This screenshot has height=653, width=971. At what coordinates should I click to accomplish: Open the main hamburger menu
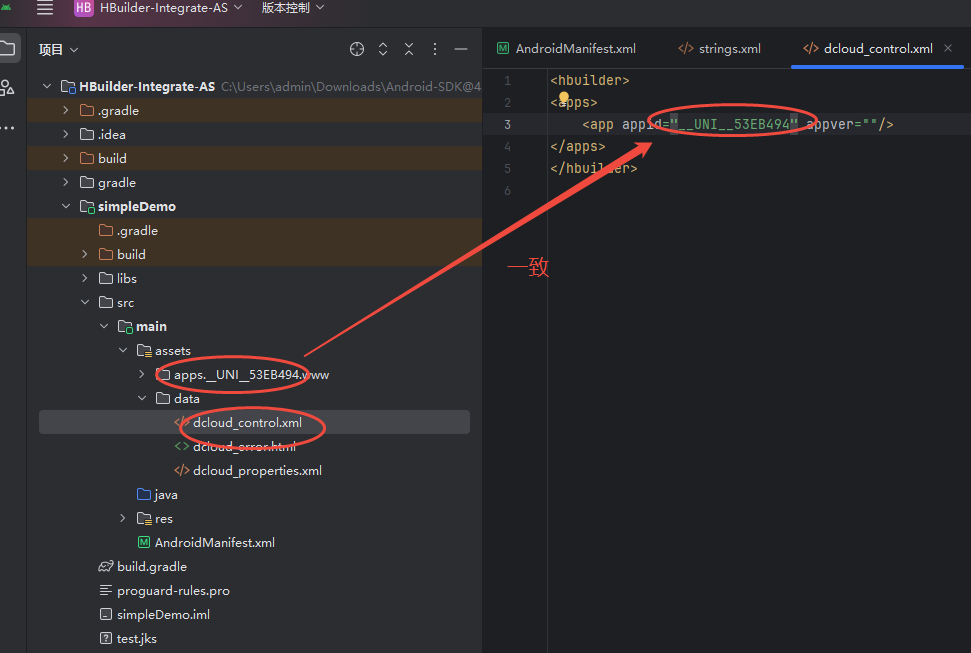45,7
